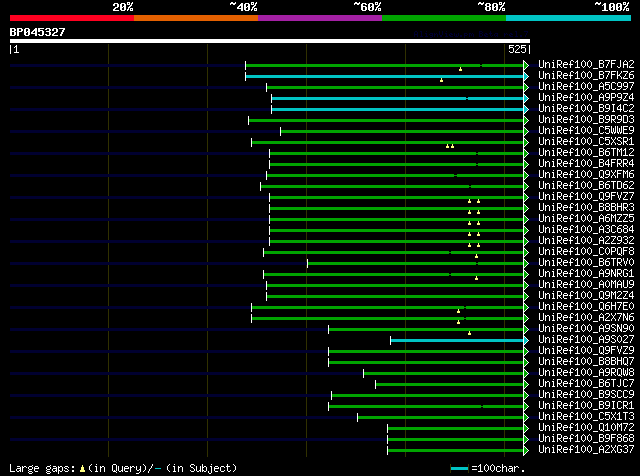640x476 pixels.
Task: Select the UniRef100_B8BHQ7 label
Action: pyautogui.click(x=586, y=362)
